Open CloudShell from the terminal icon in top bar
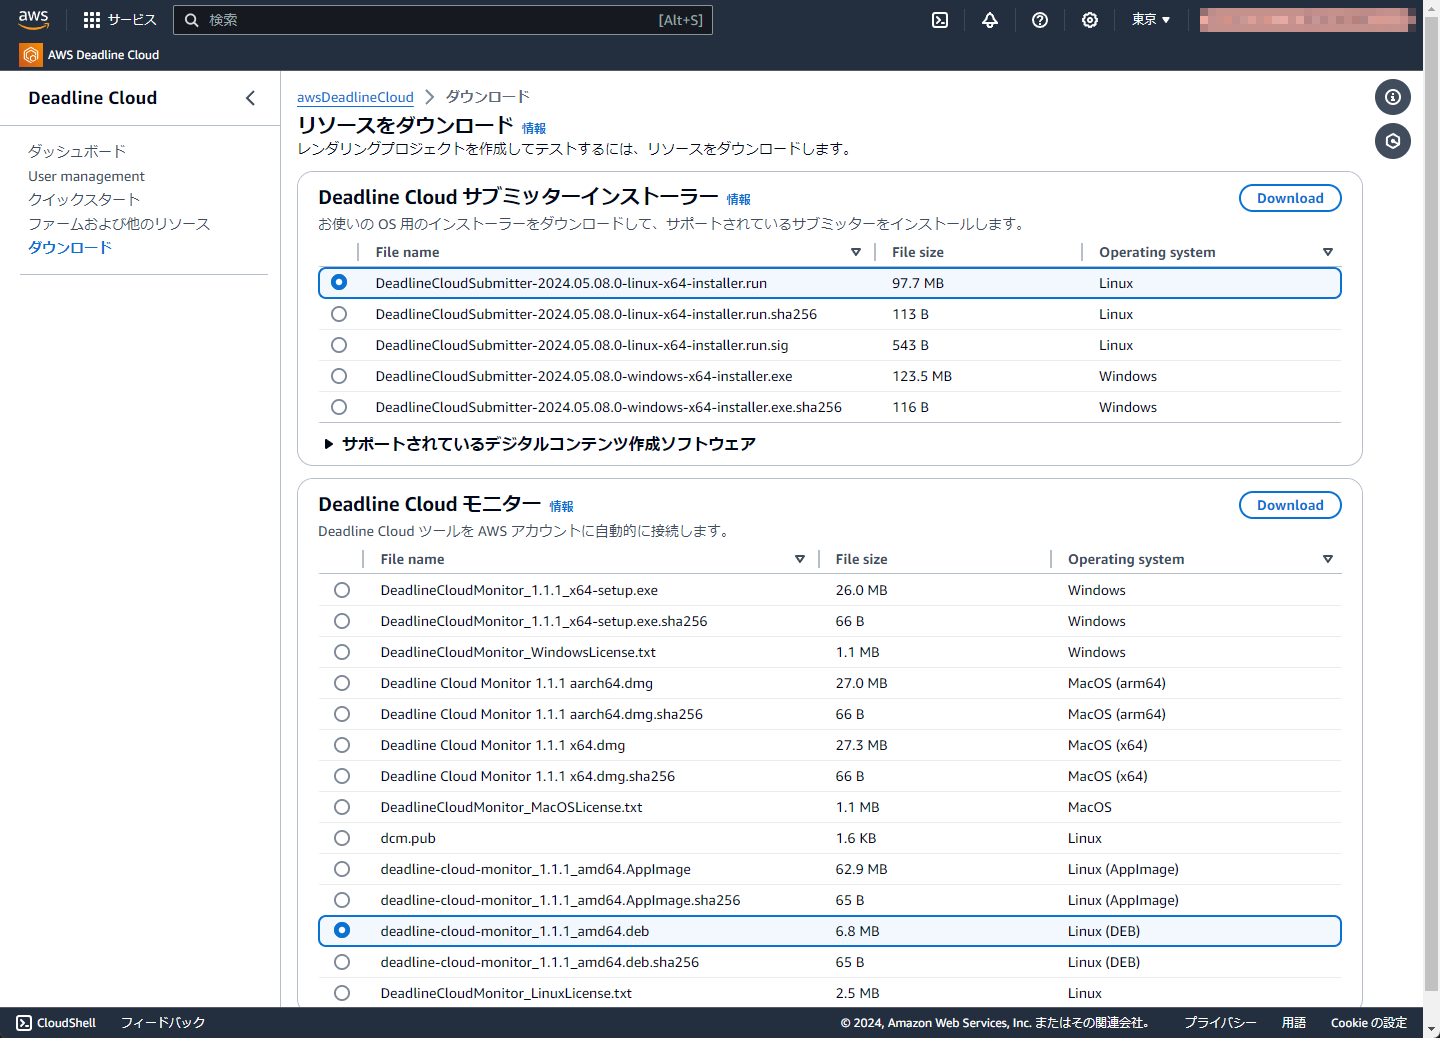The width and height of the screenshot is (1440, 1038). pos(939,20)
